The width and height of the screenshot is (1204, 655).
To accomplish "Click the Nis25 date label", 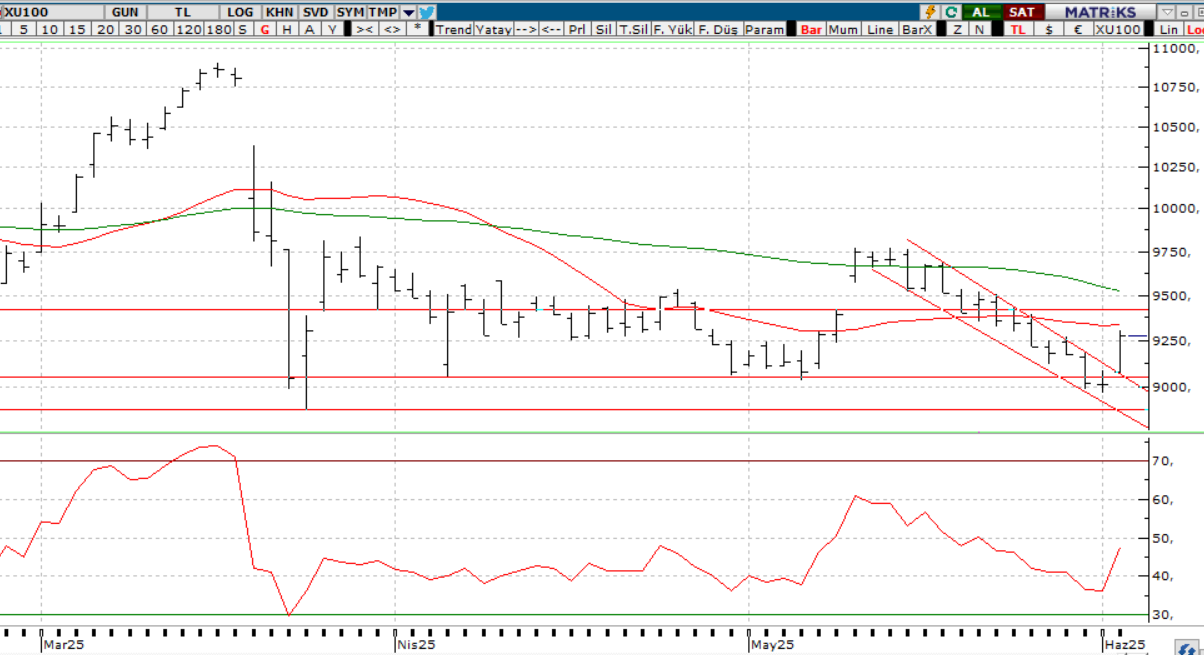I will point(416,645).
